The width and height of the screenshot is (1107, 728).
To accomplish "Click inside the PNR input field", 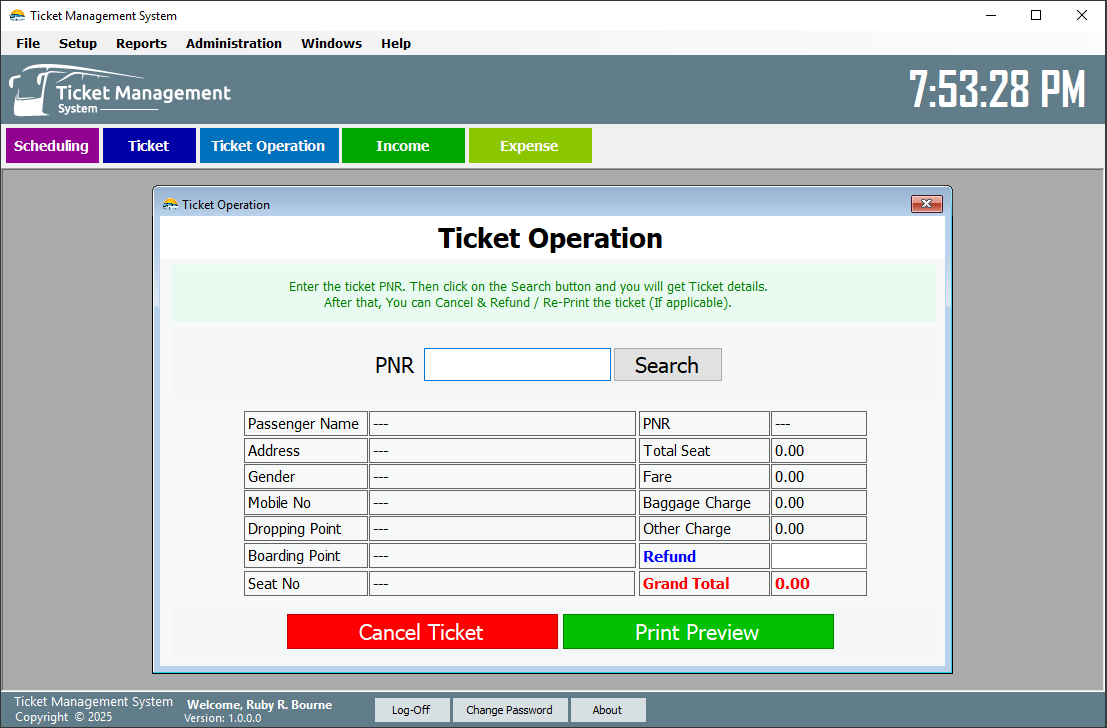I will [x=516, y=364].
